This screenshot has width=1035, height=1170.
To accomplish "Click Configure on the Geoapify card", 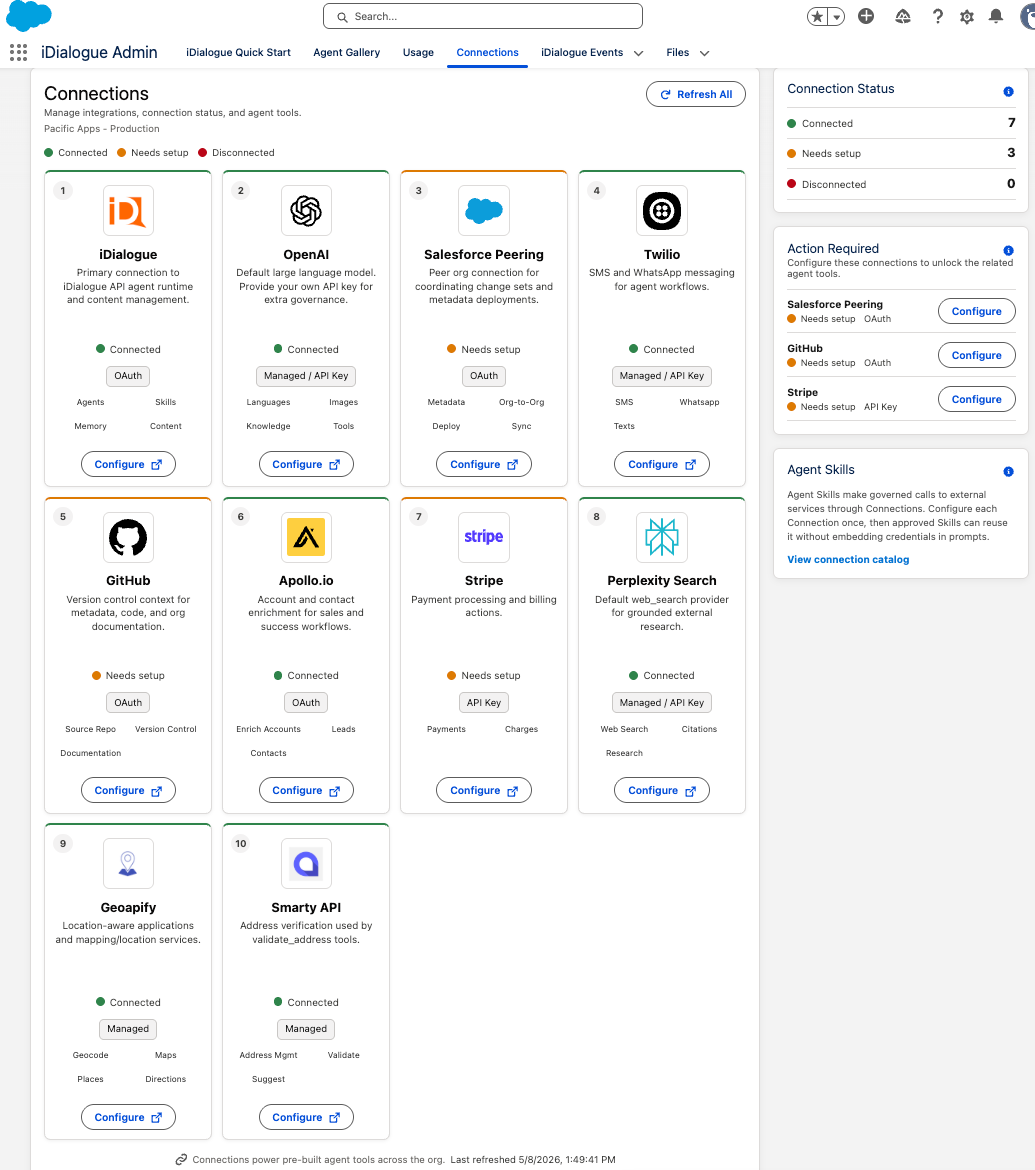I will click(x=128, y=1117).
